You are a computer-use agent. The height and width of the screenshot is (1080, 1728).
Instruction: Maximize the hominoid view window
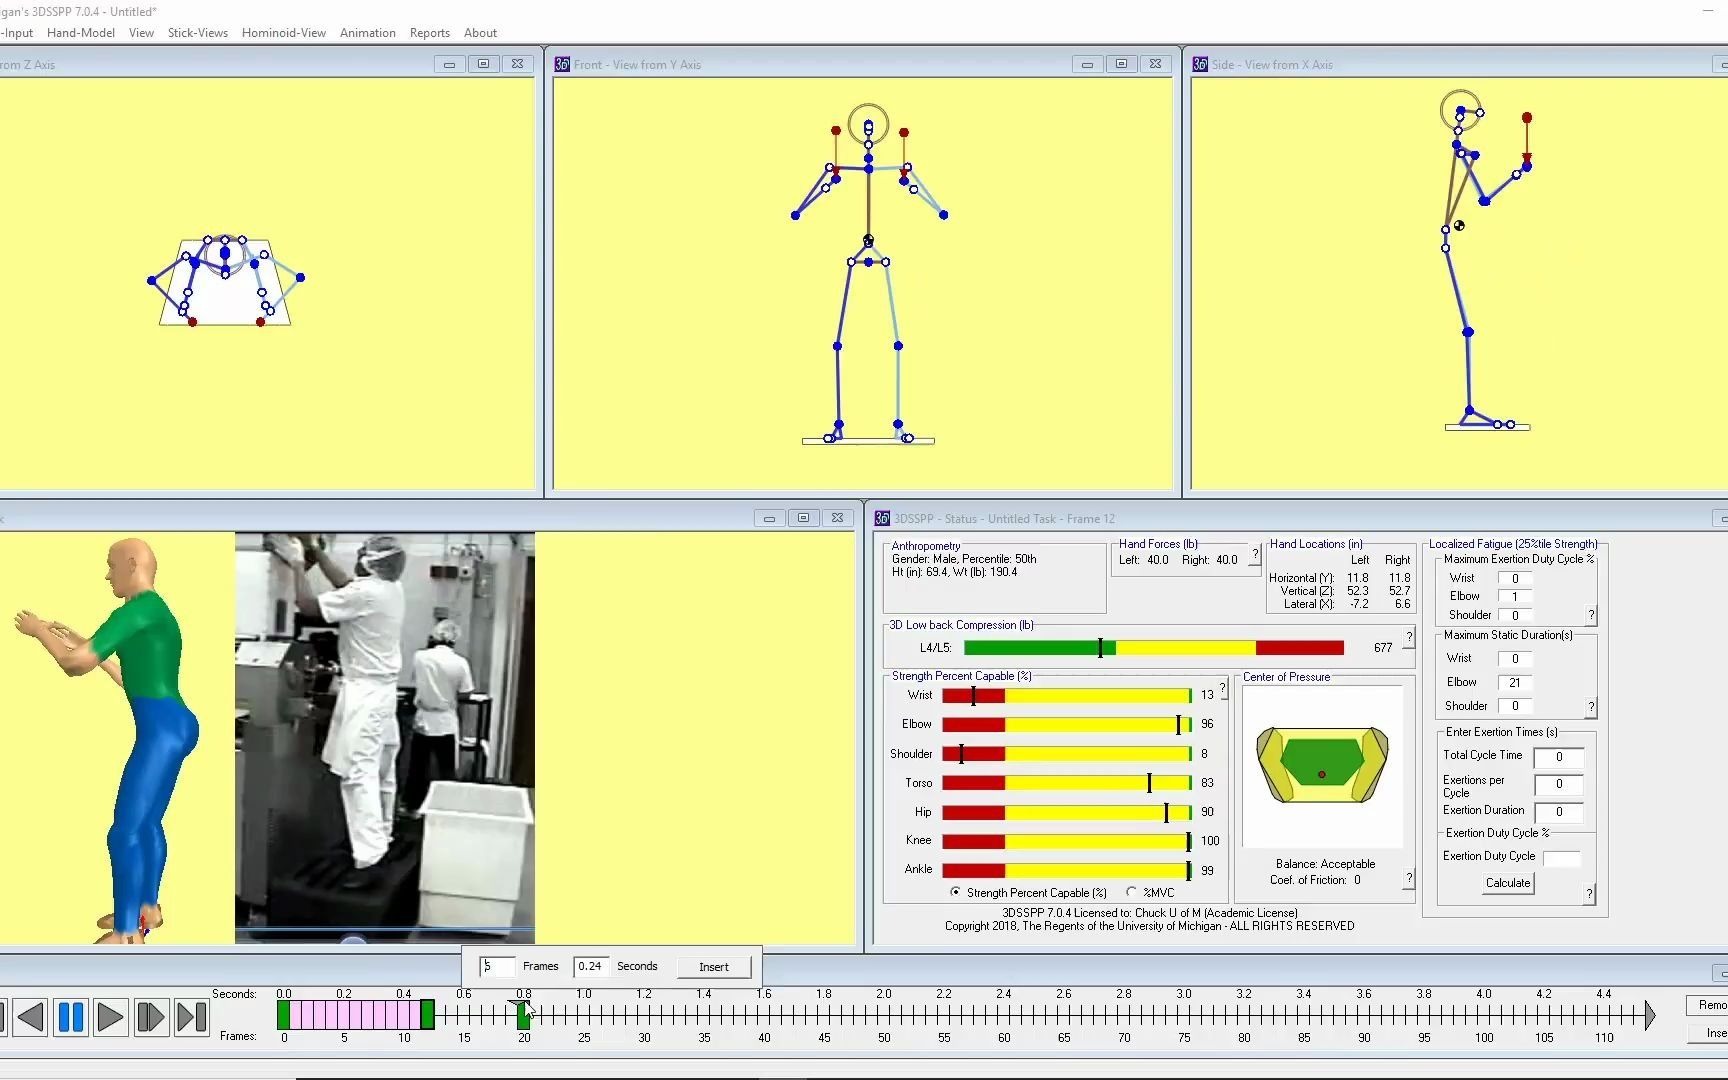click(x=803, y=518)
